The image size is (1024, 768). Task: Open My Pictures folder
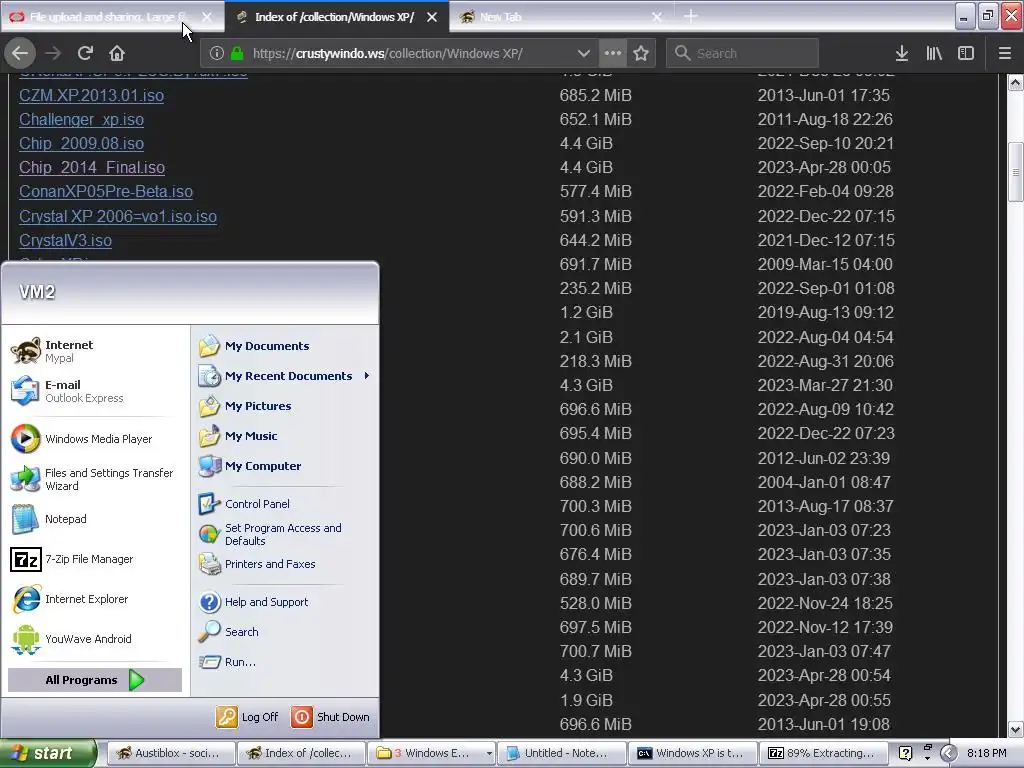coord(285,406)
